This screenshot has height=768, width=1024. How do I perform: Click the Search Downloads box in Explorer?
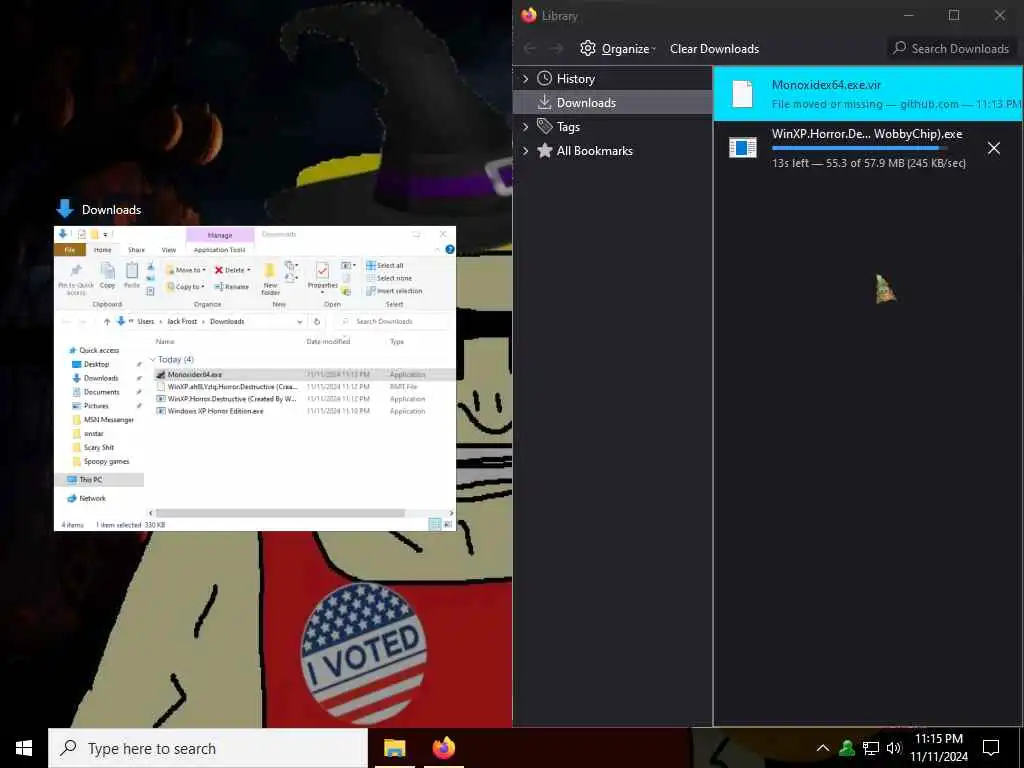[x=394, y=321]
